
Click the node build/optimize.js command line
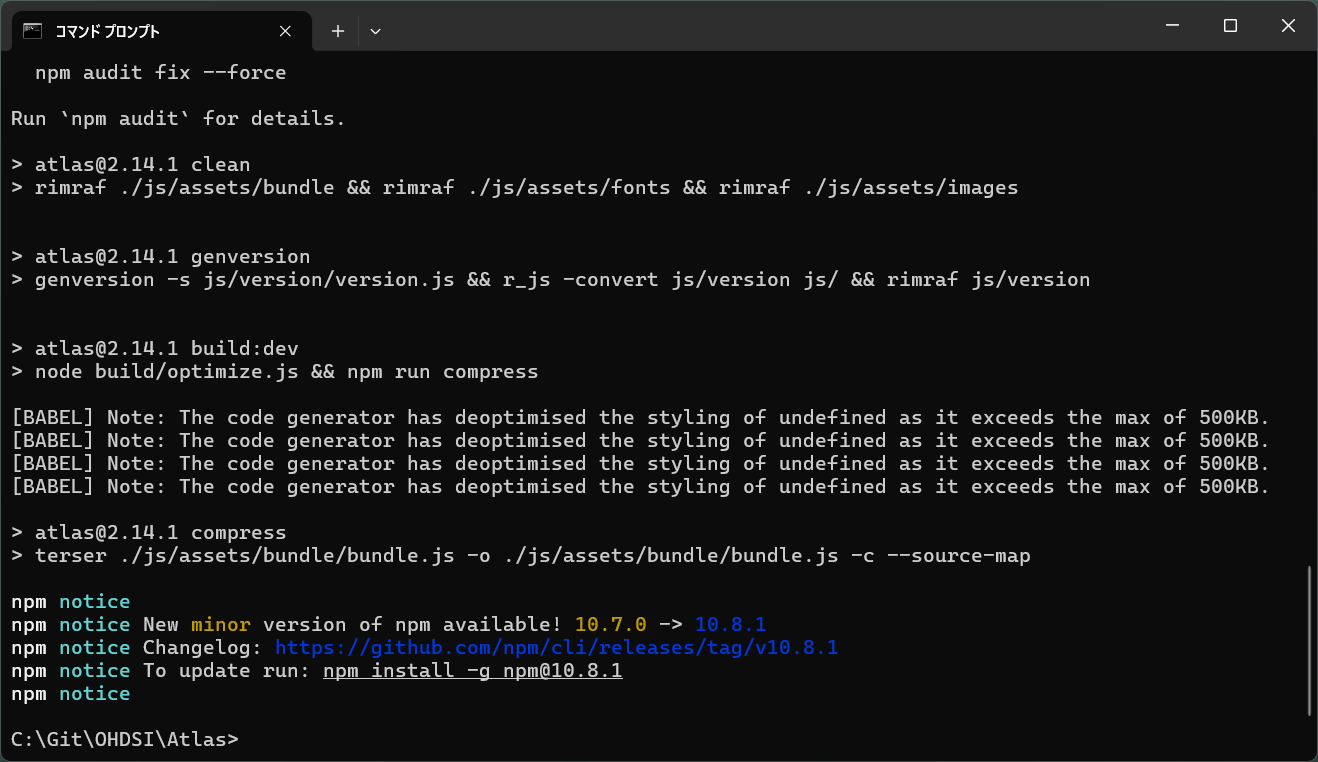coord(275,372)
